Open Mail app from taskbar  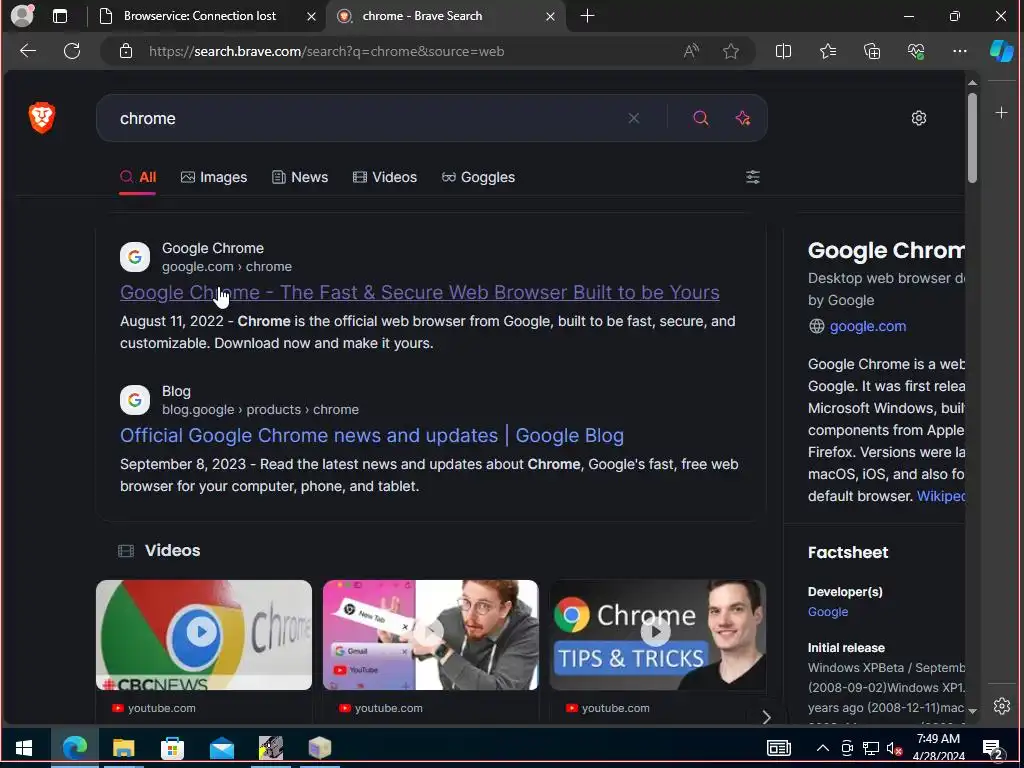pyautogui.click(x=221, y=748)
